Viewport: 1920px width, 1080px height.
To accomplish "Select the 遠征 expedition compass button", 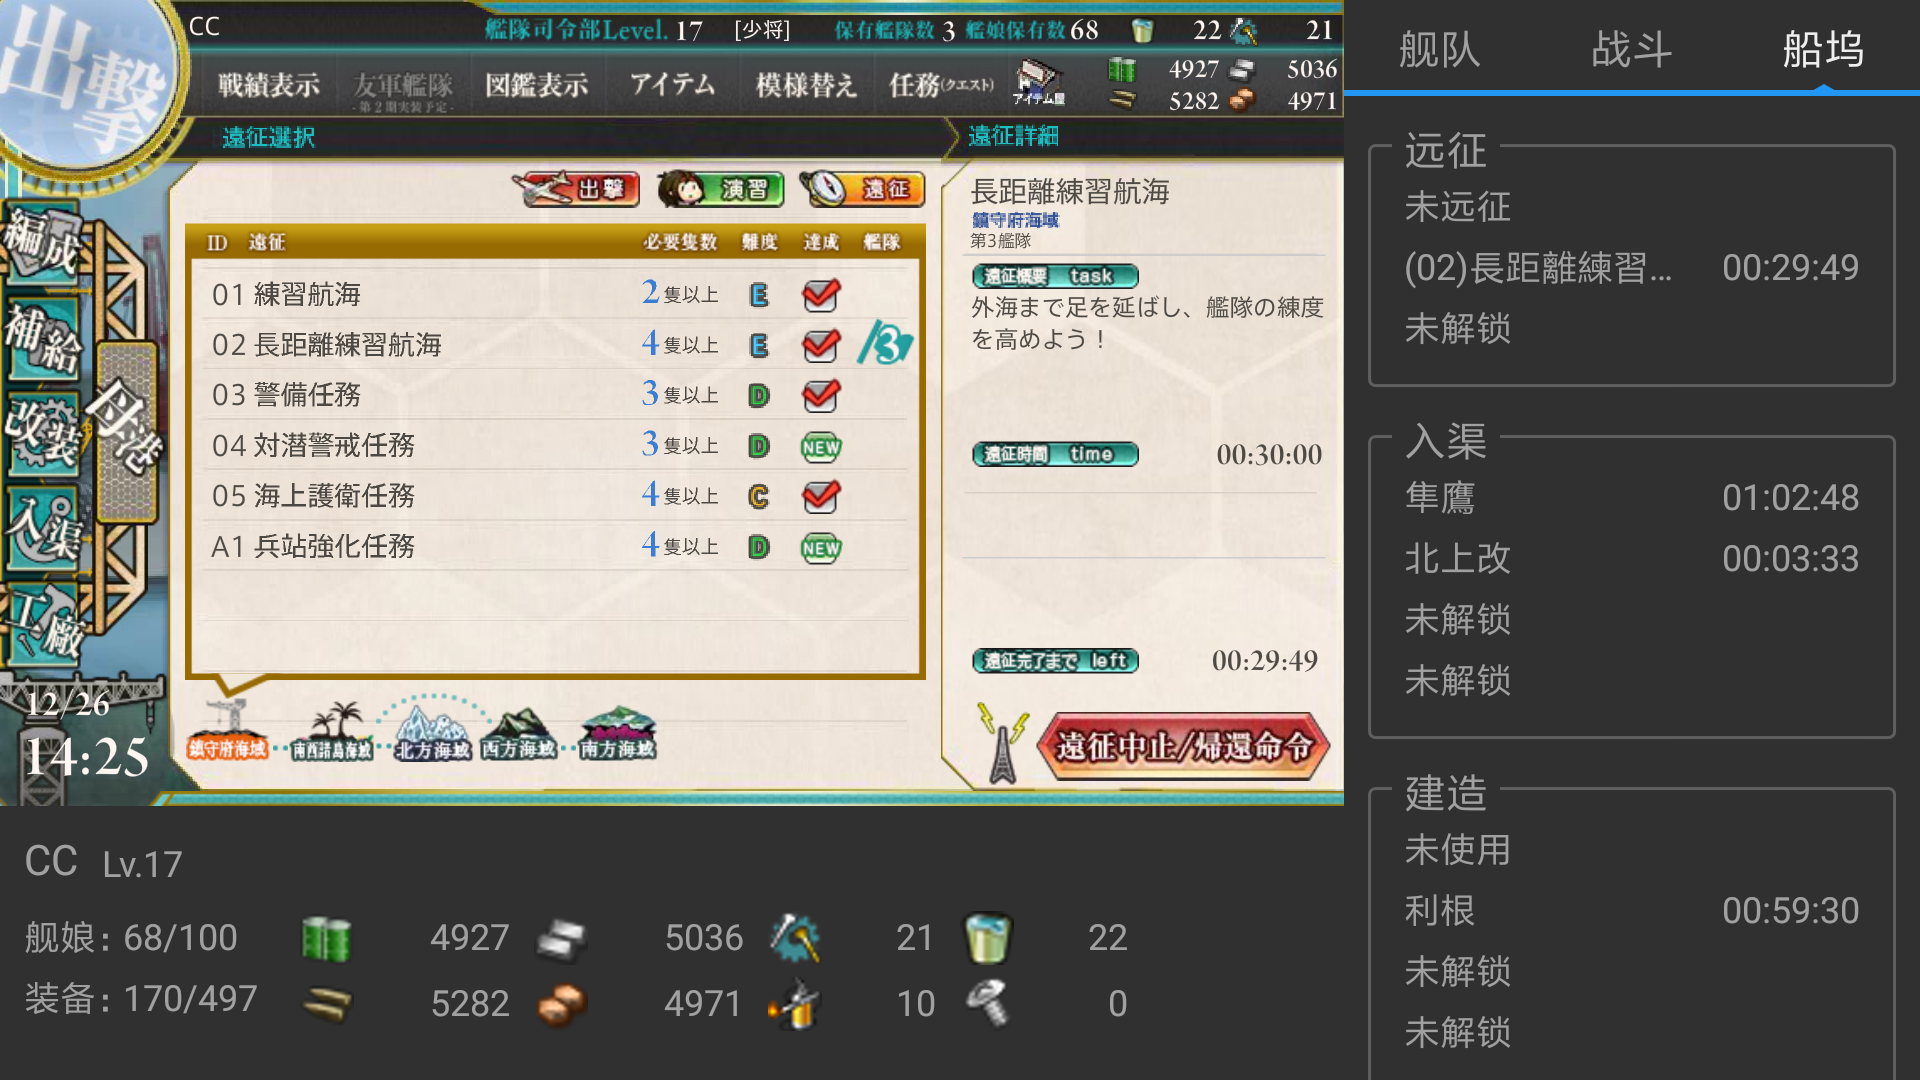I will tap(862, 188).
